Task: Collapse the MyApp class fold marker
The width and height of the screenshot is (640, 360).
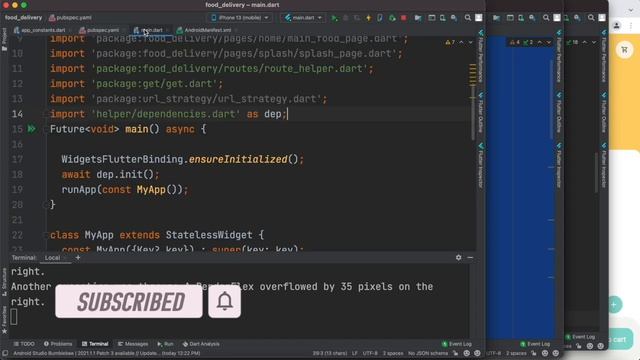Action: pos(45,235)
